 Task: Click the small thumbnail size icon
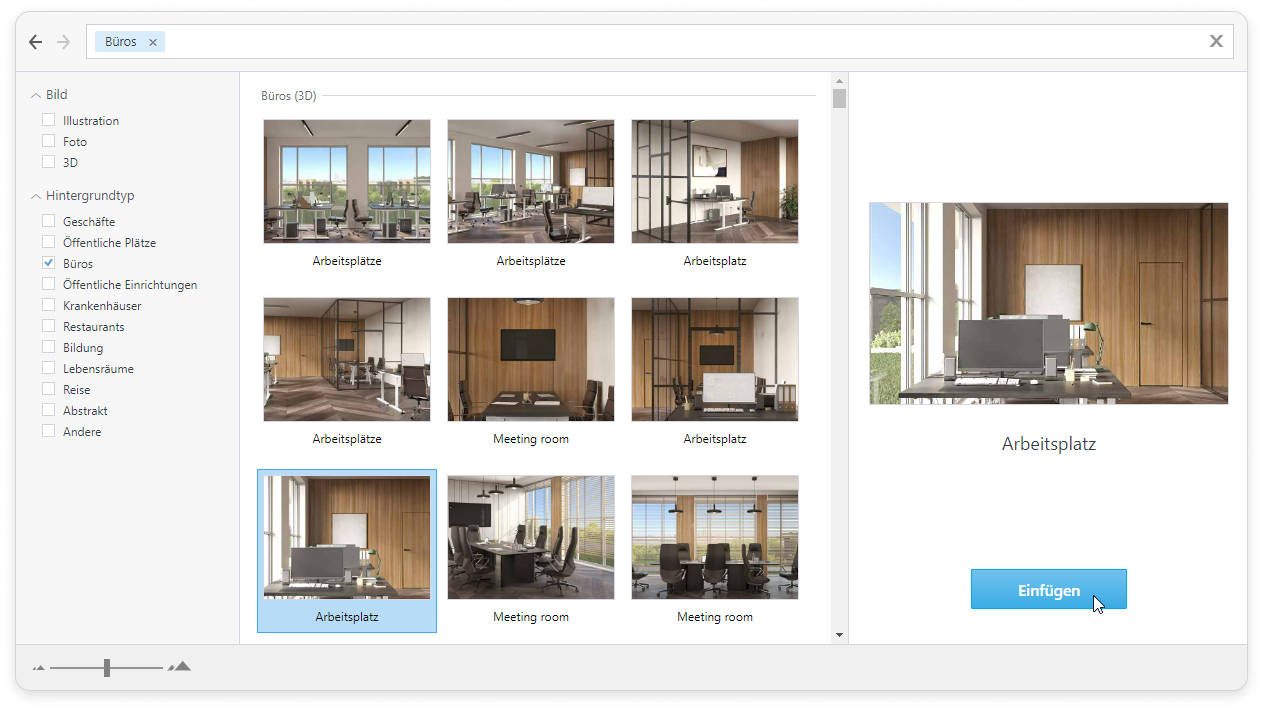tap(39, 667)
